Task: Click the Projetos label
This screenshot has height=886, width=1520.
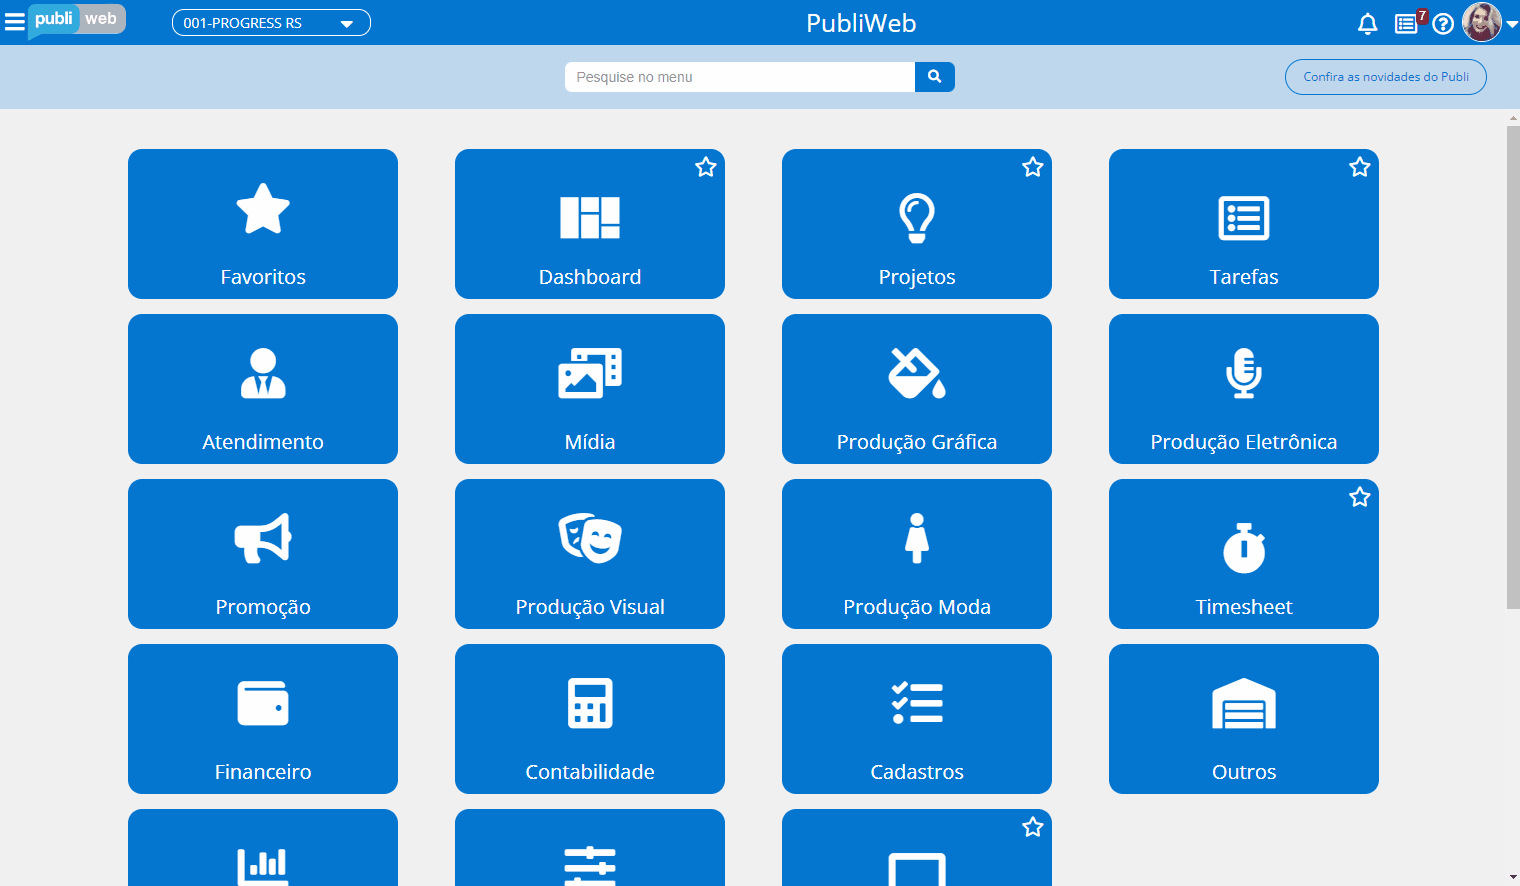Action: (917, 277)
